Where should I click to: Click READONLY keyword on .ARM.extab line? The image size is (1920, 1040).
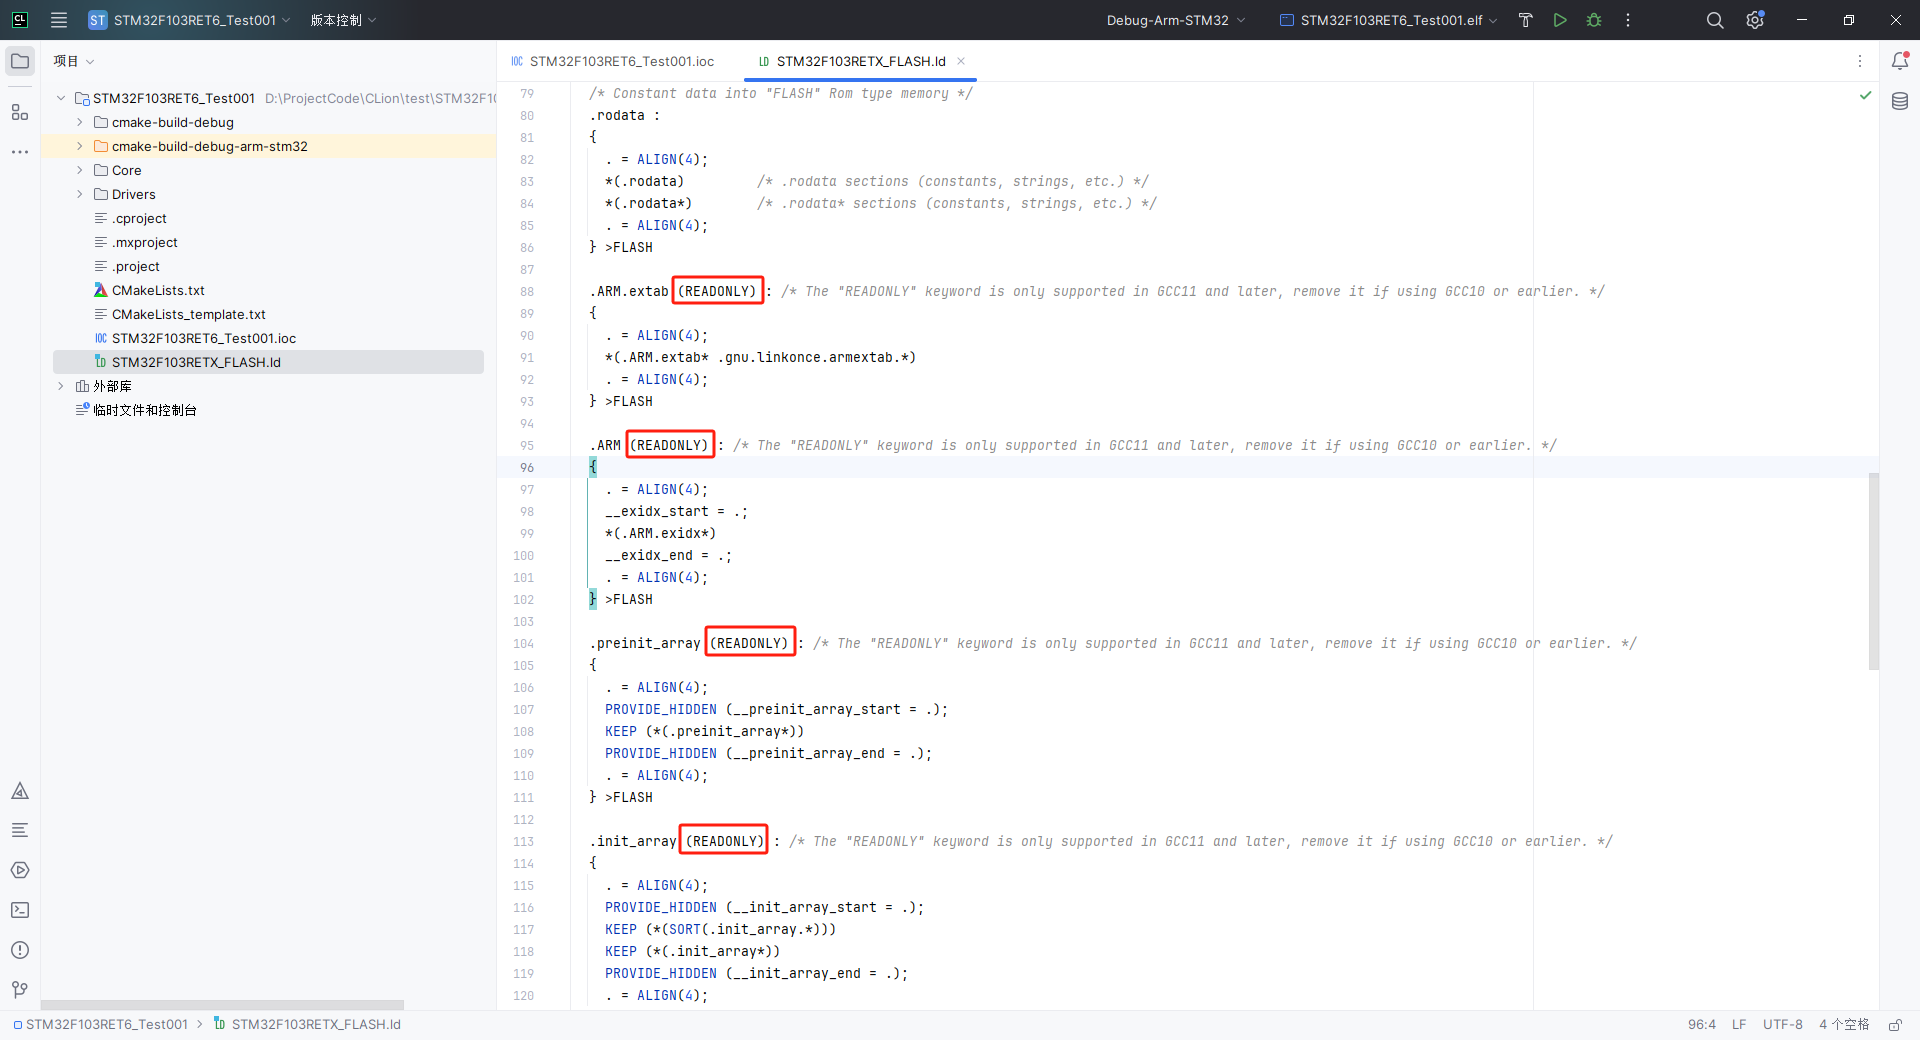point(717,291)
